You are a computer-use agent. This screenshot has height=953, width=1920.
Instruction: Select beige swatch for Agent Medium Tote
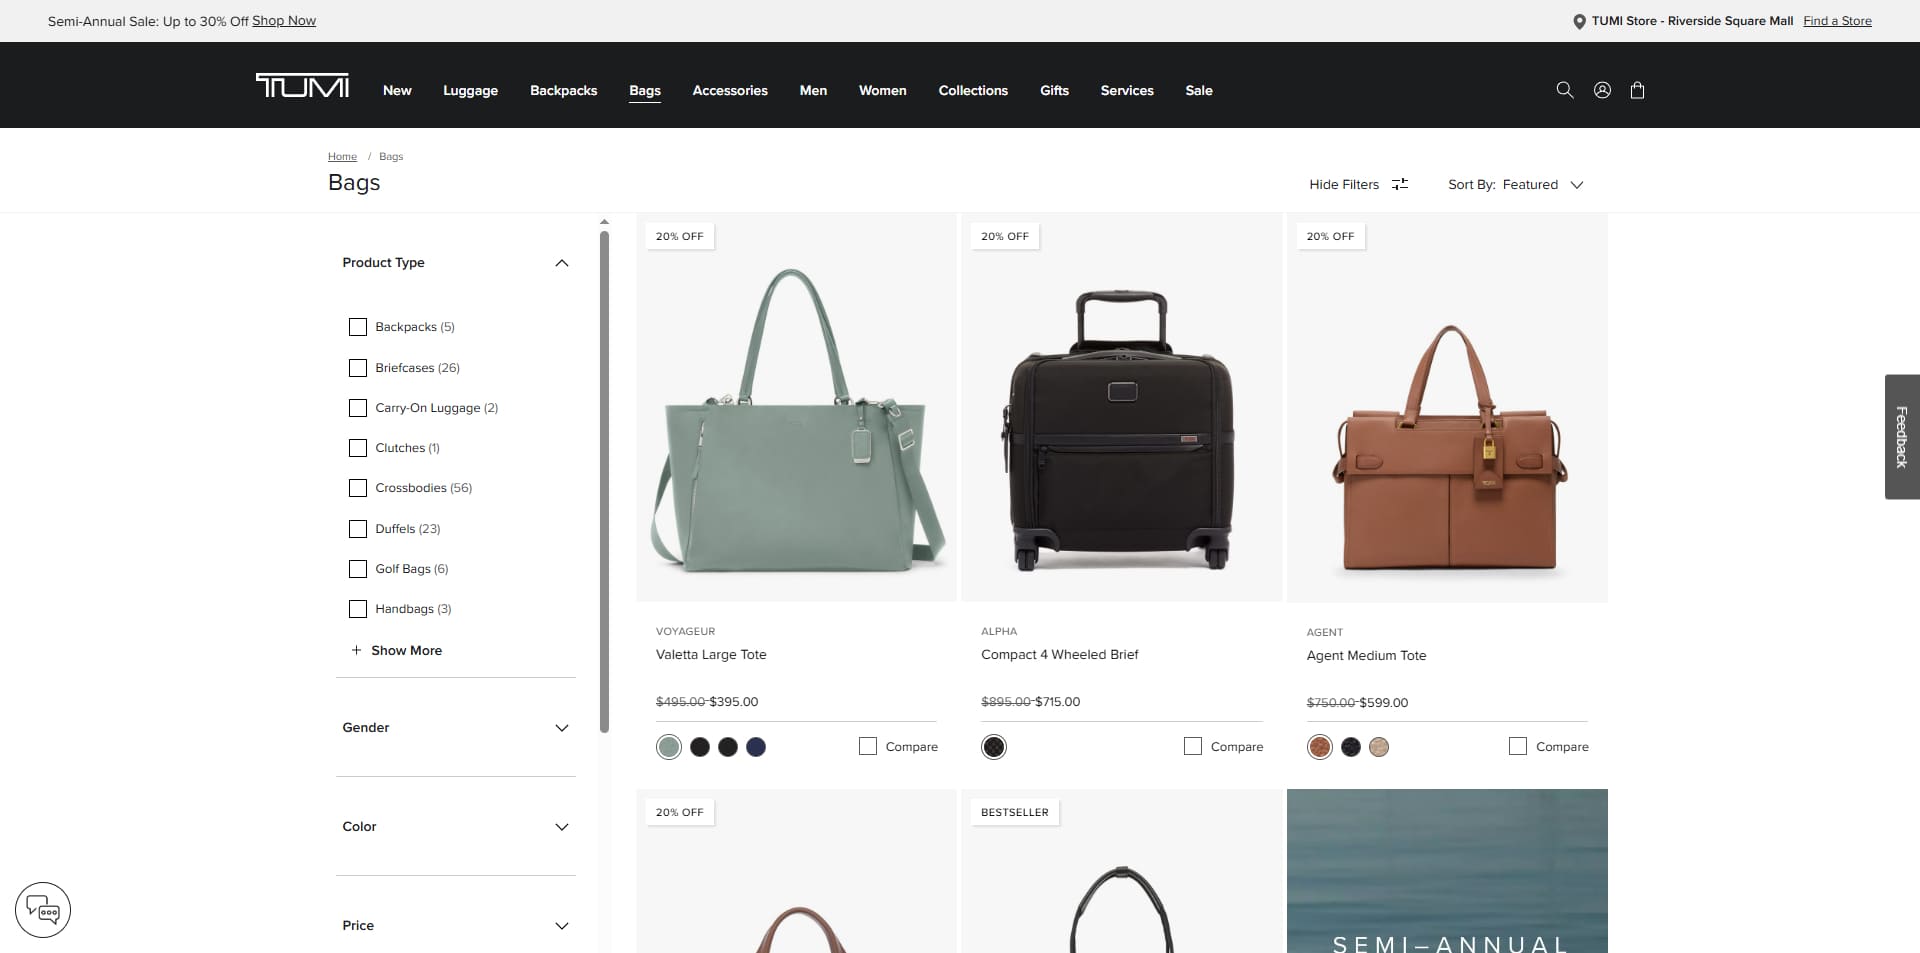click(1379, 747)
